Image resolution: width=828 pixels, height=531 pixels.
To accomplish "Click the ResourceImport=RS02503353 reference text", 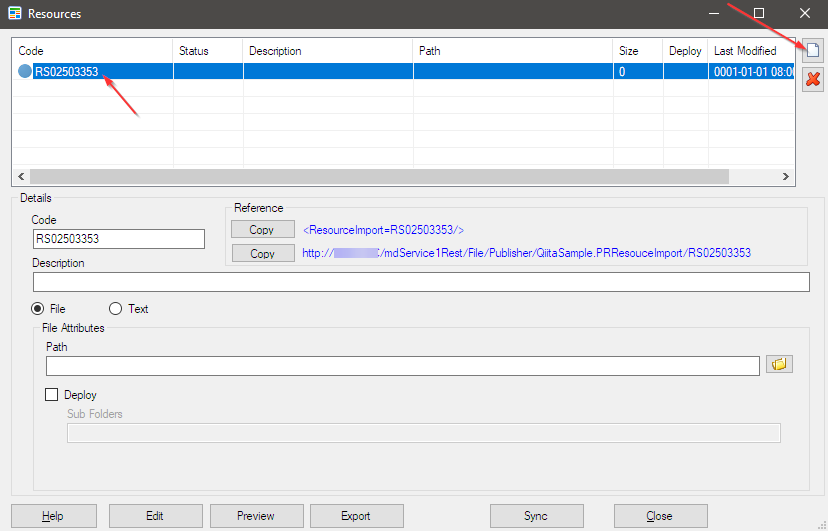I will [383, 230].
